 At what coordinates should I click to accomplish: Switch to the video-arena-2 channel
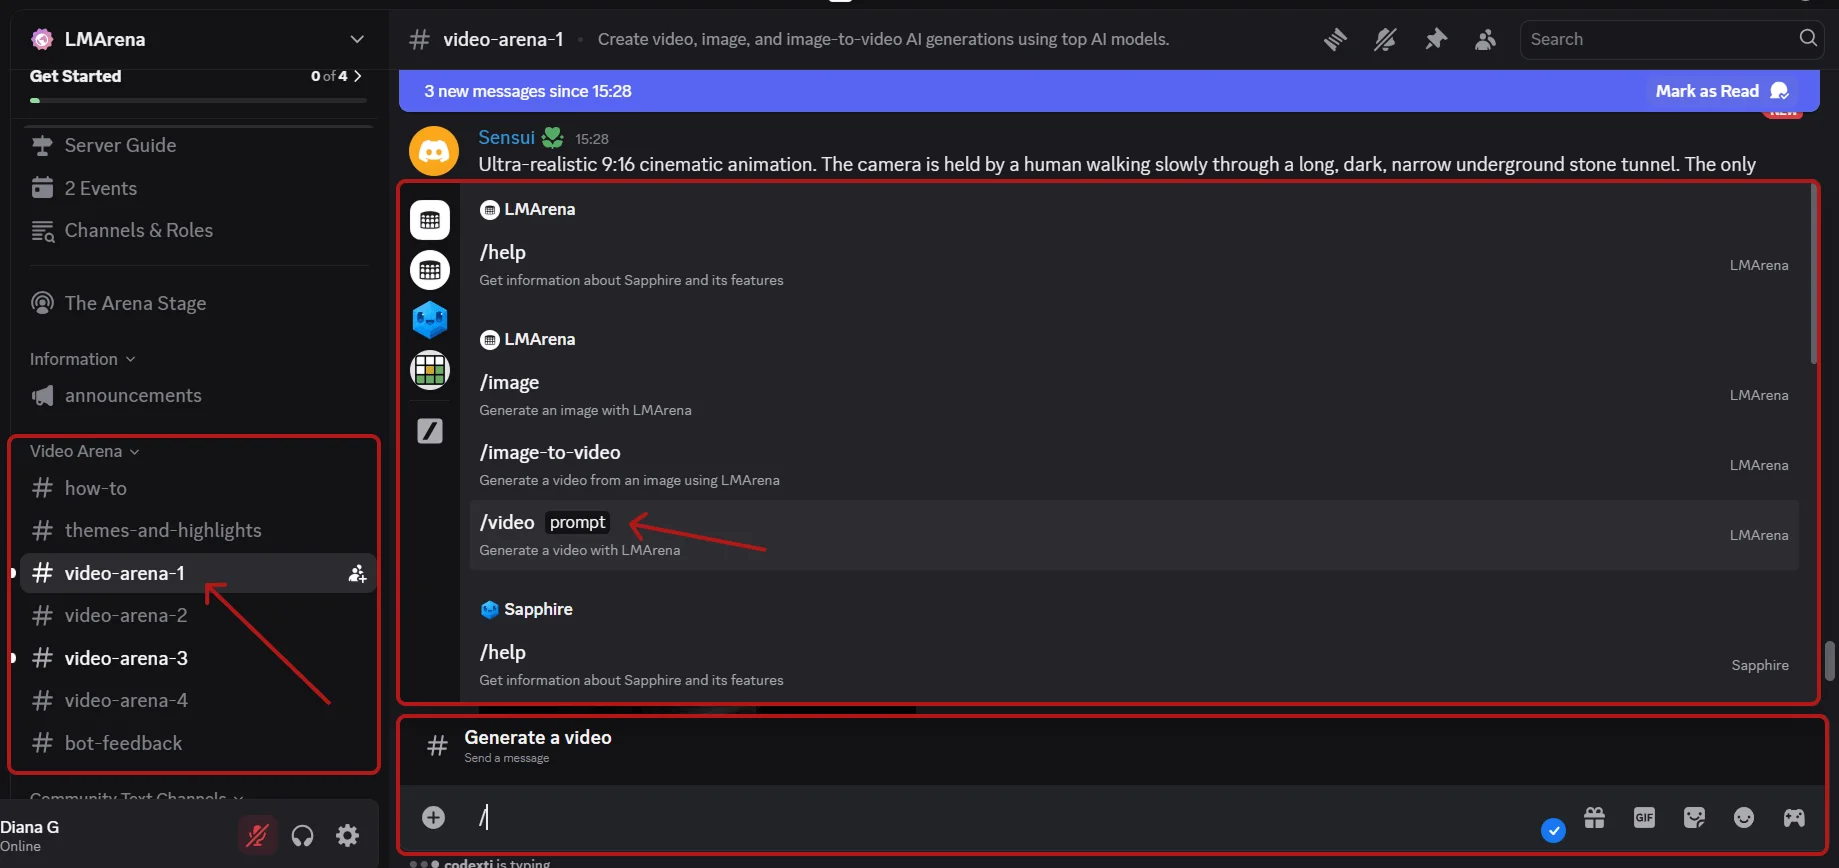tap(196, 616)
